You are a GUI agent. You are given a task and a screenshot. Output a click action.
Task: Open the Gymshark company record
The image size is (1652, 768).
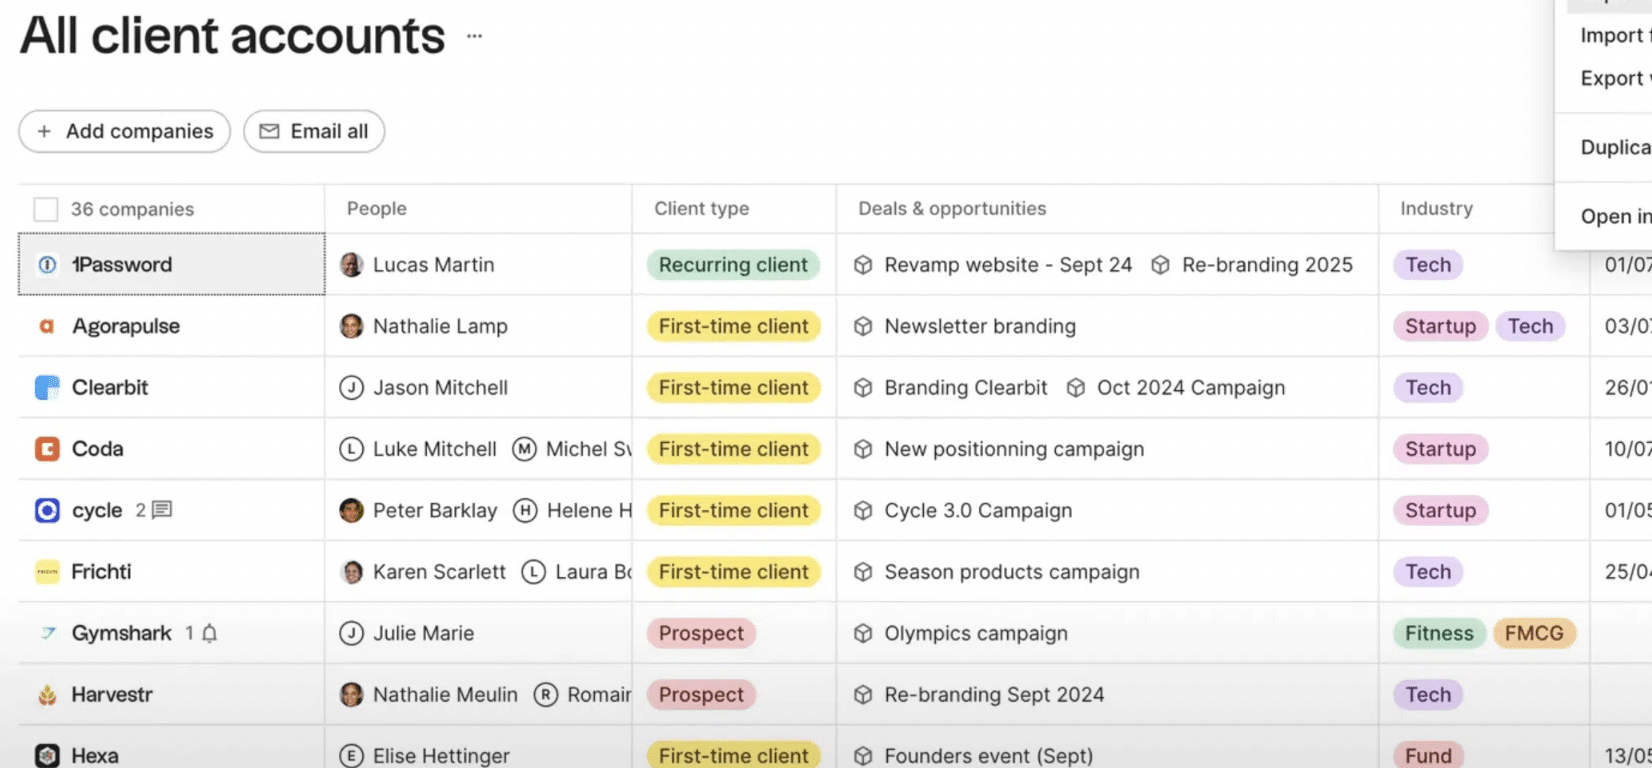pos(122,633)
